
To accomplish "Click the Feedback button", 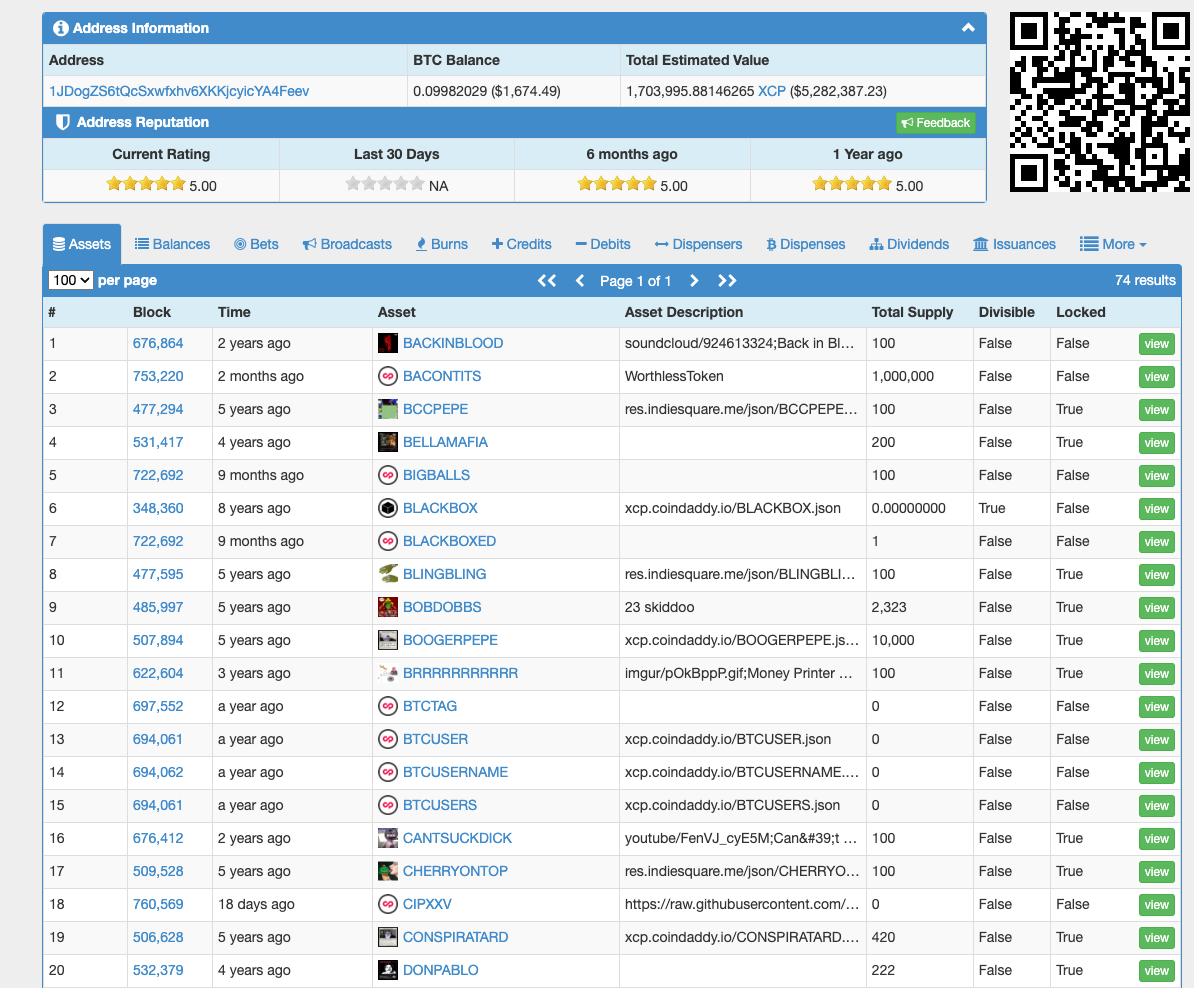I will point(936,123).
